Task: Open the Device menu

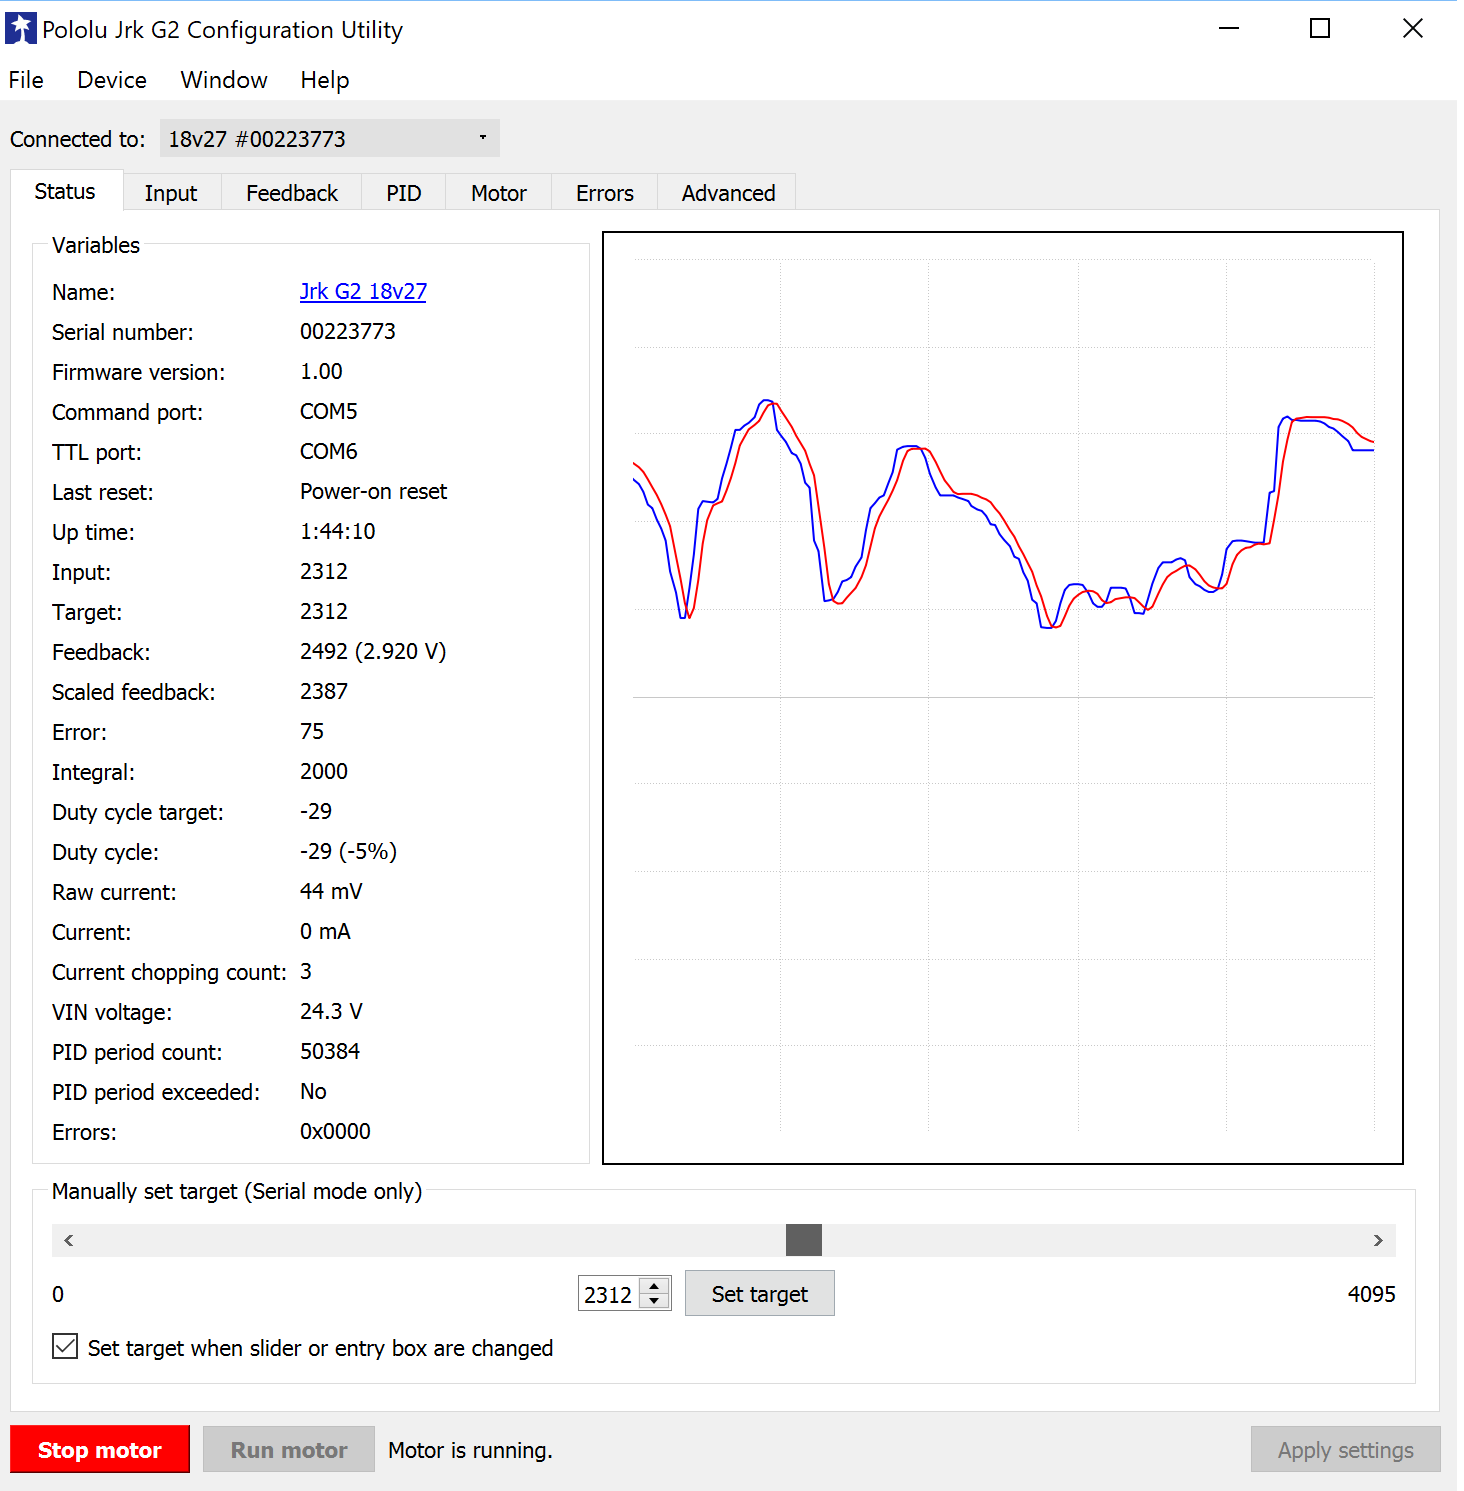Action: point(111,80)
